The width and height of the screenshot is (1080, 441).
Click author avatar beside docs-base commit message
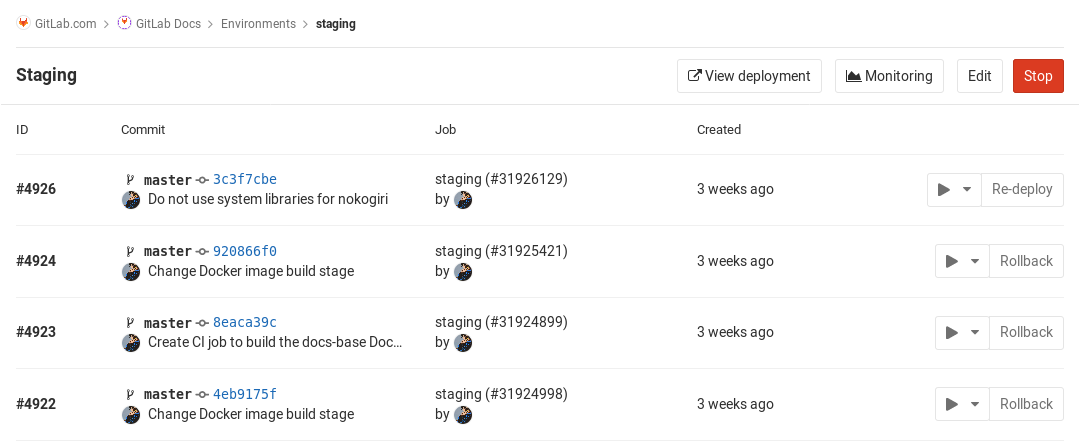[x=131, y=343]
